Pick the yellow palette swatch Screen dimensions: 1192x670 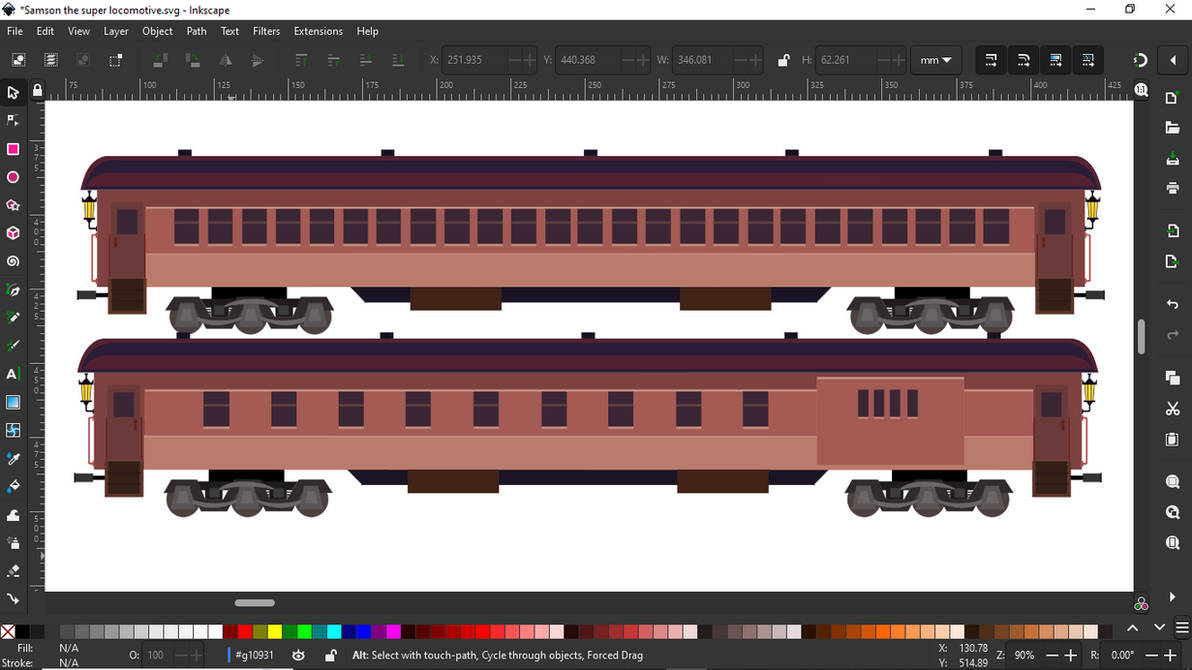pyautogui.click(x=274, y=631)
